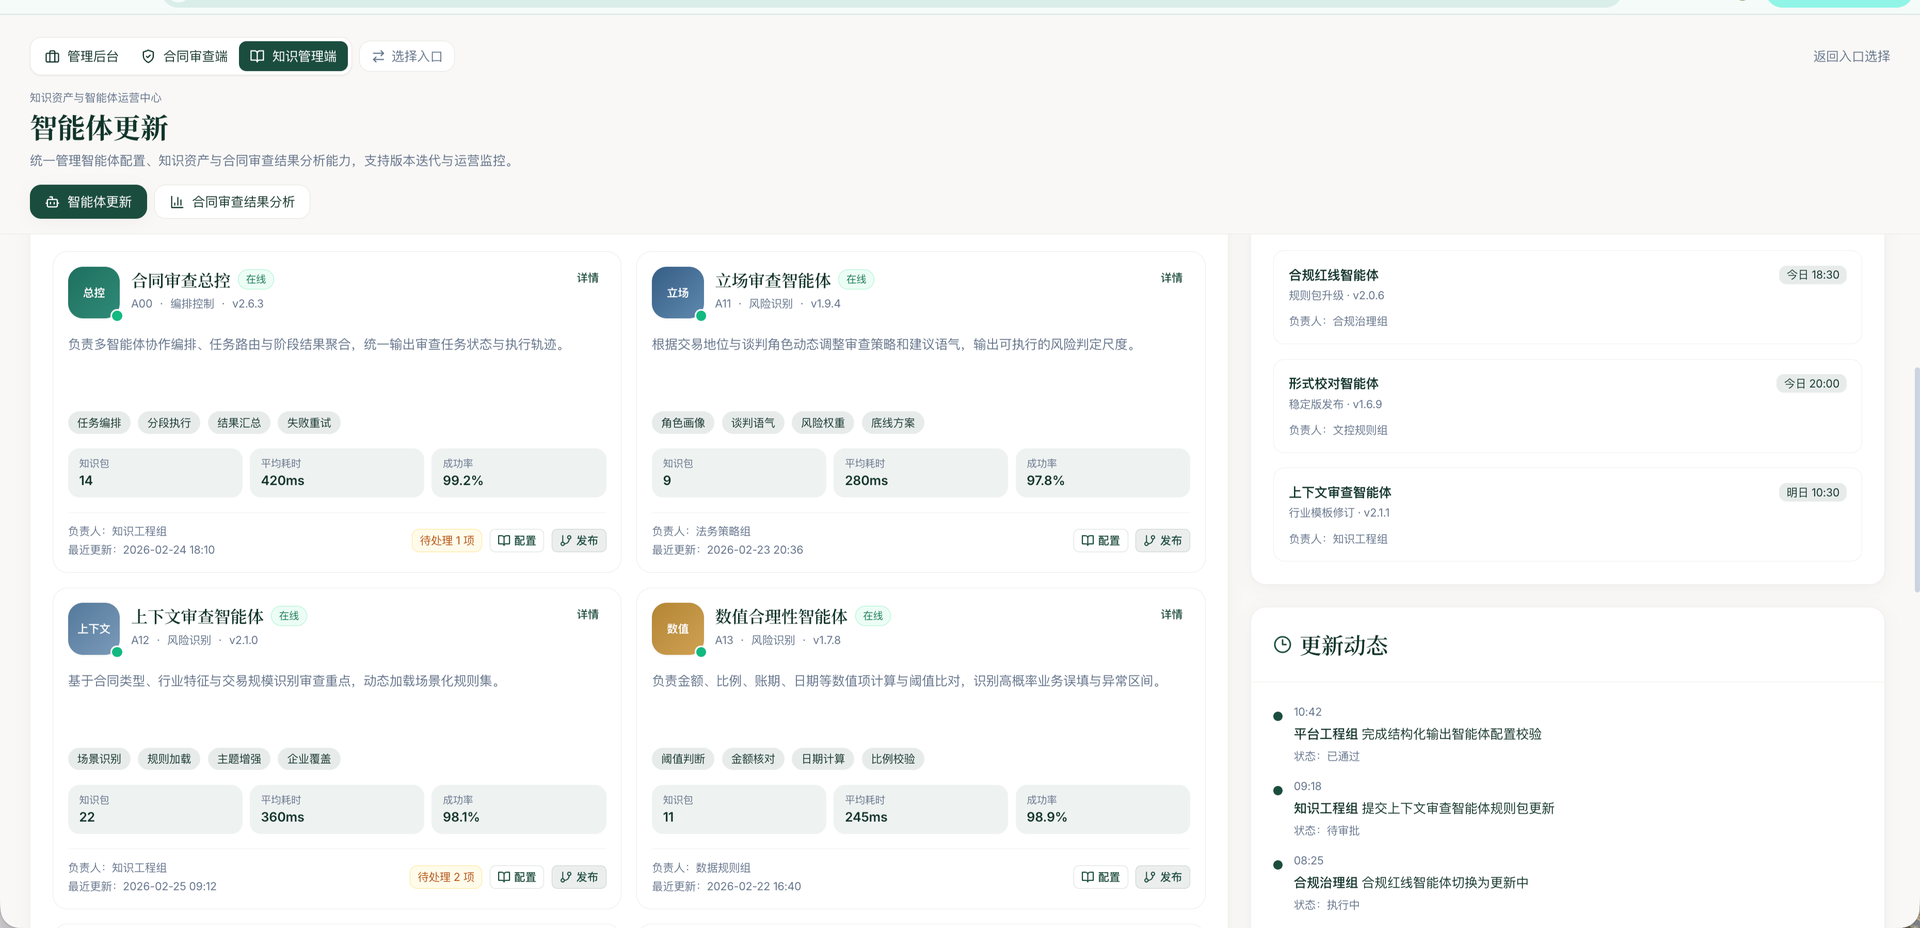Screen dimensions: 1920x928
Task: Click the 选择入口 button
Action: 407,56
